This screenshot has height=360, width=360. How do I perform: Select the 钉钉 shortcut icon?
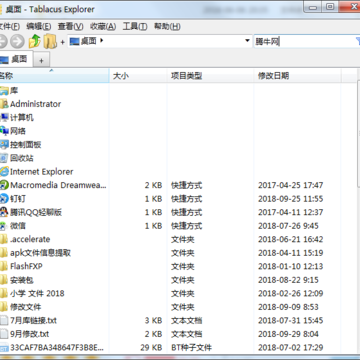pos(4,199)
